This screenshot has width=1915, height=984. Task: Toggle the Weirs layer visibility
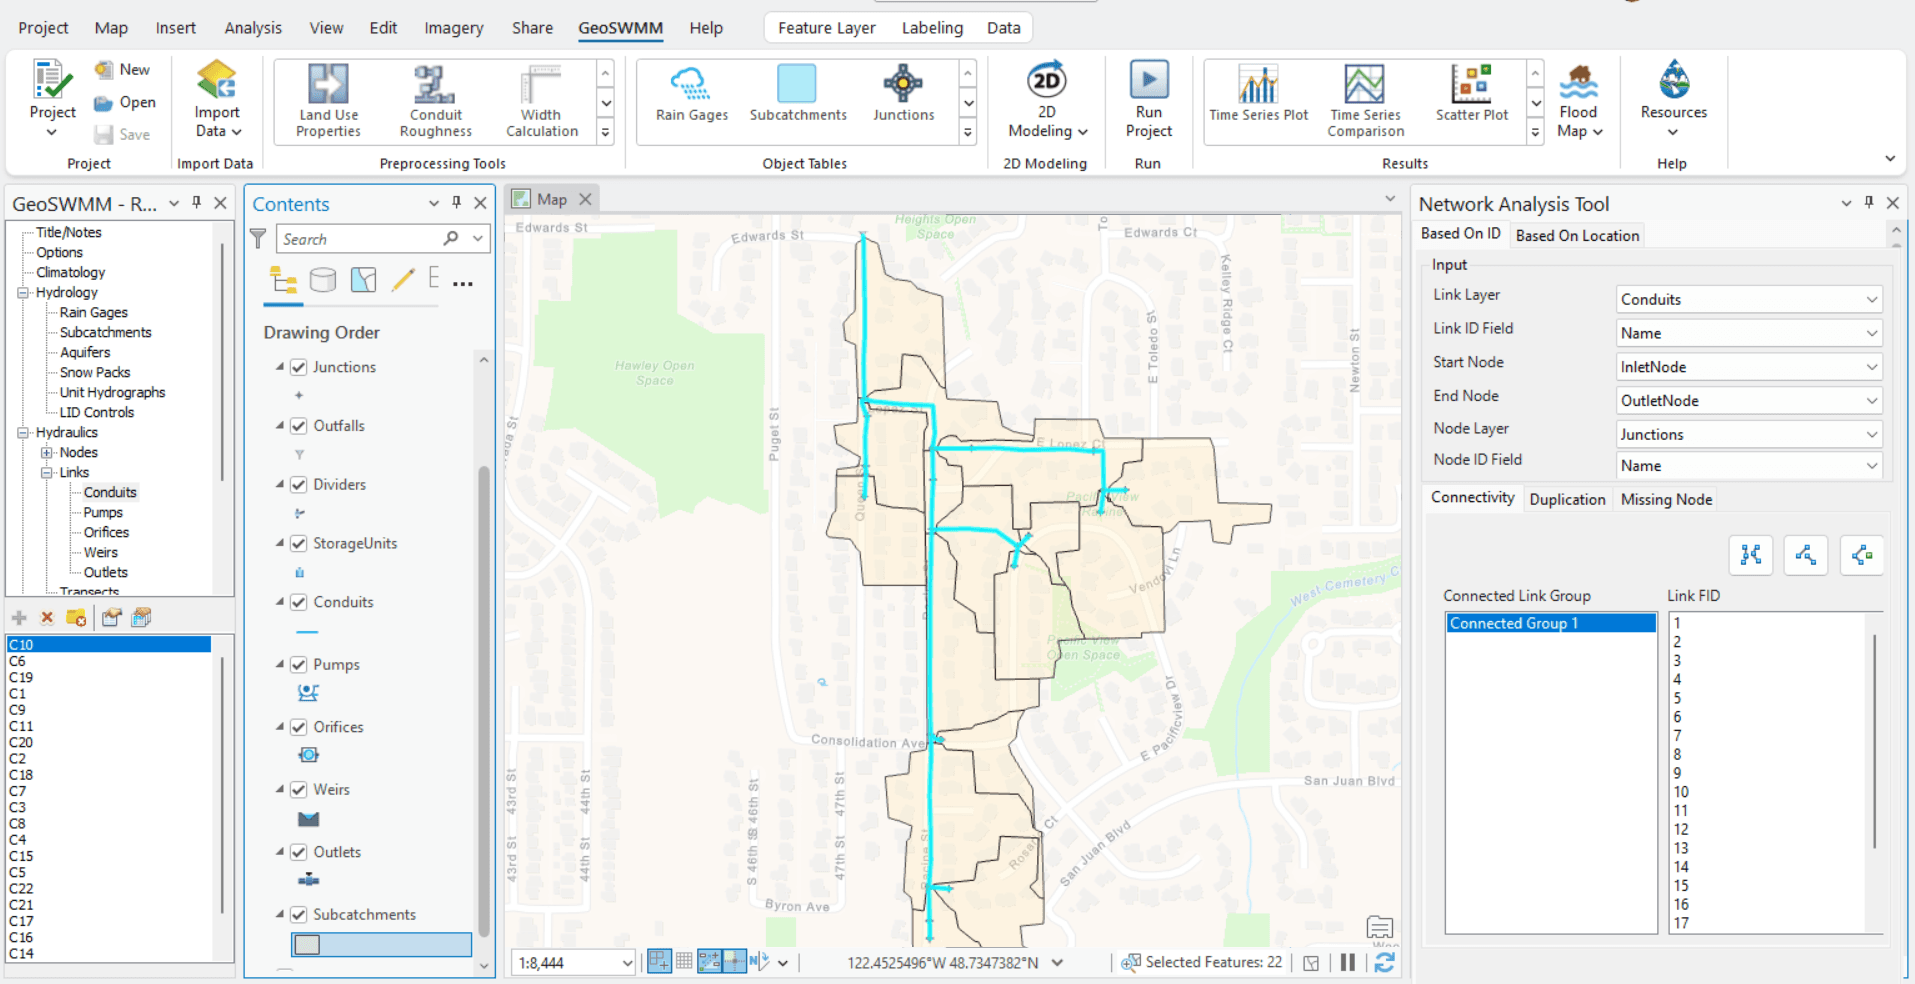[298, 790]
